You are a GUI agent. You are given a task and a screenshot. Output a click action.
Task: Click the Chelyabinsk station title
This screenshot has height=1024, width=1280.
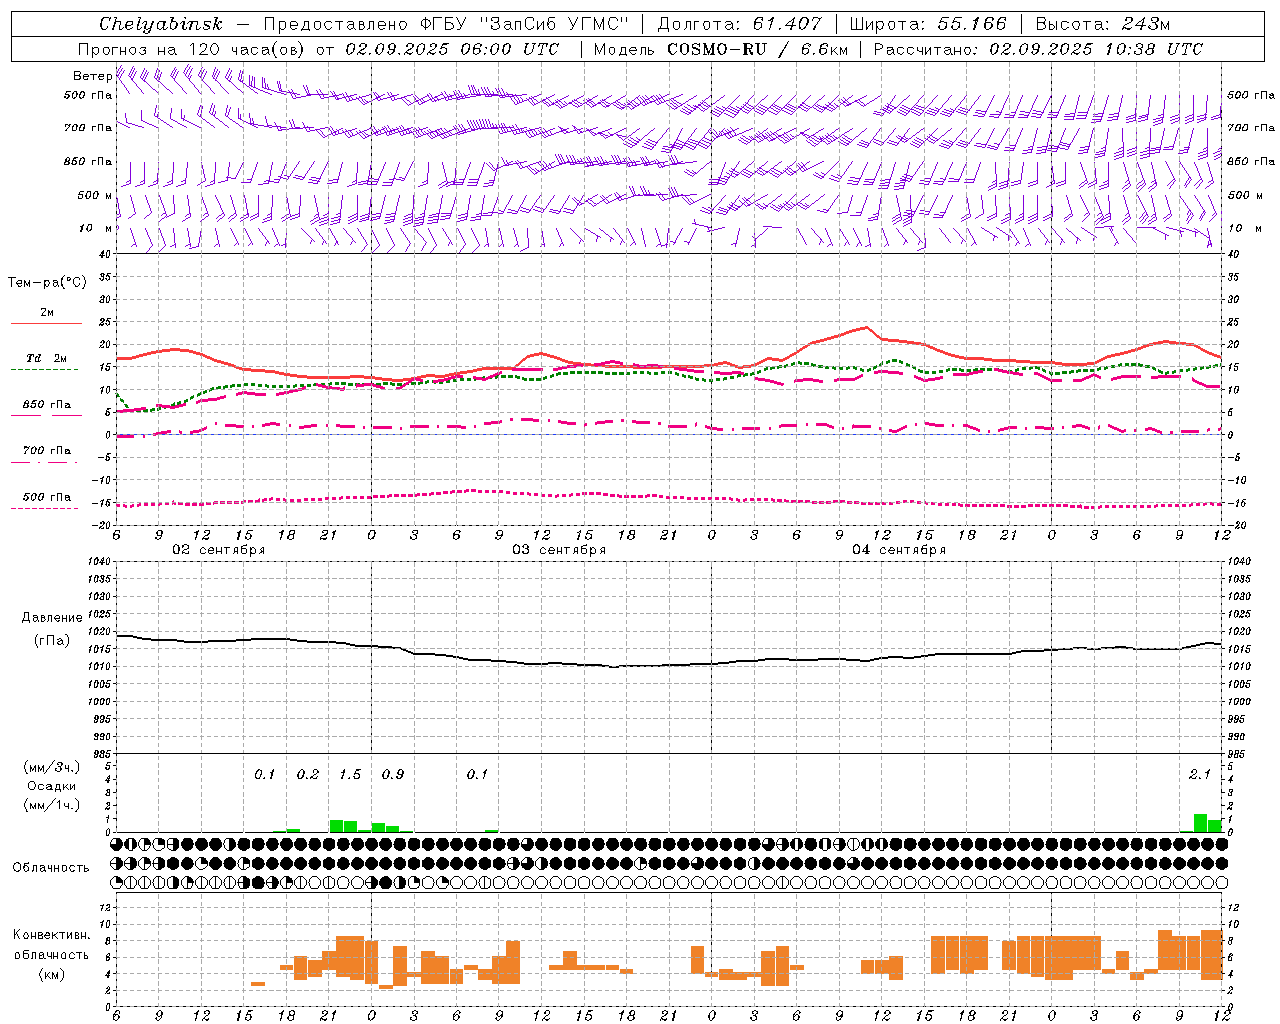(161, 24)
